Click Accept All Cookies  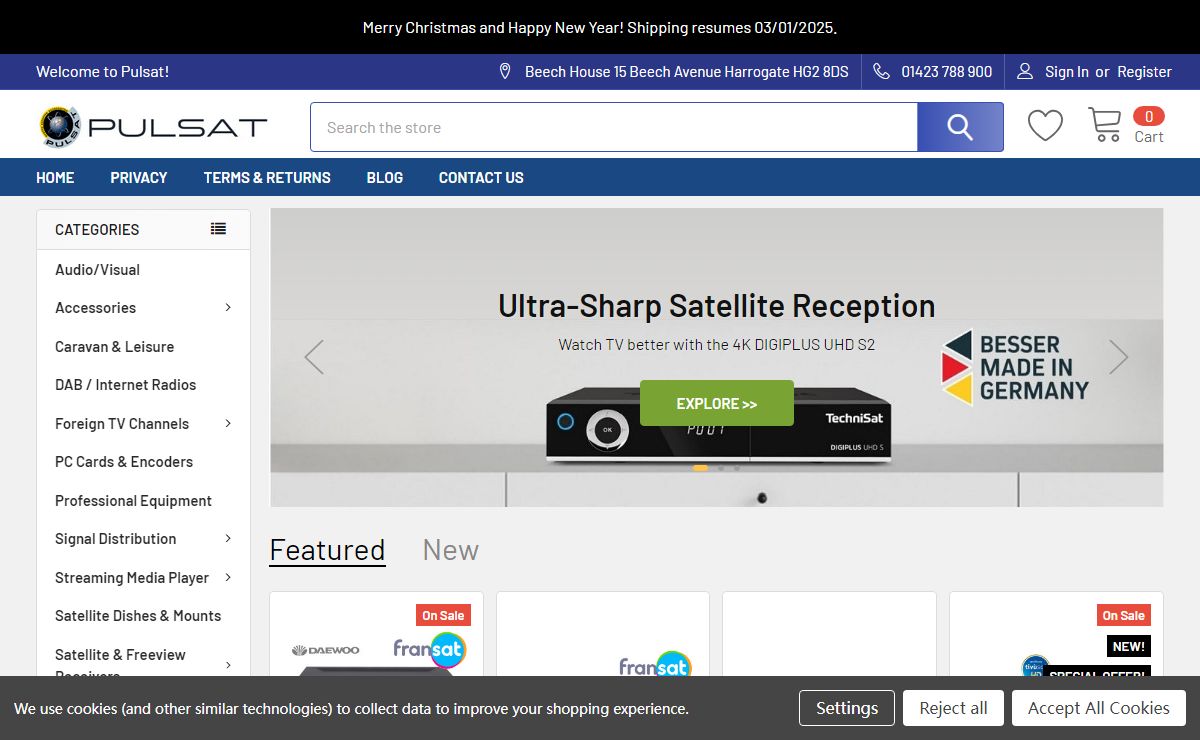[x=1099, y=708]
